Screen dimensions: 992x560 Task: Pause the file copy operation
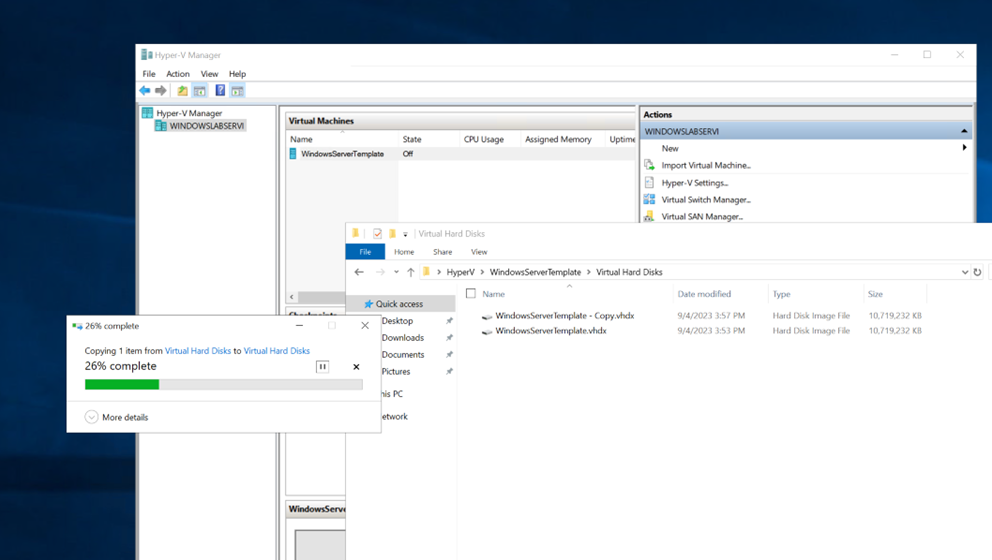[x=322, y=367]
